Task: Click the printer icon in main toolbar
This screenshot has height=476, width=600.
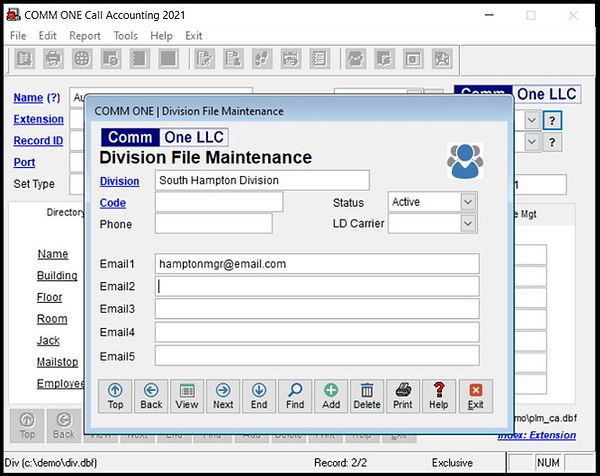Action: click(53, 59)
